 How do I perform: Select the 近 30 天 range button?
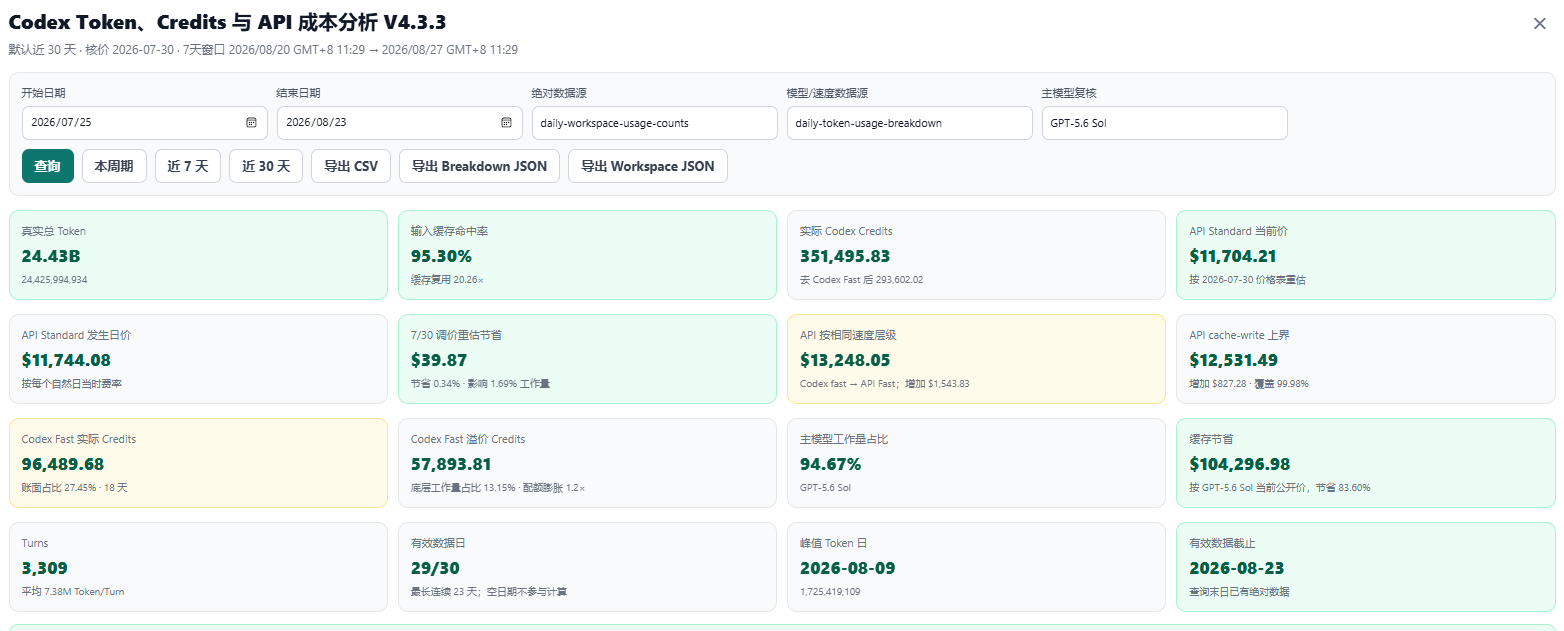pyautogui.click(x=266, y=166)
